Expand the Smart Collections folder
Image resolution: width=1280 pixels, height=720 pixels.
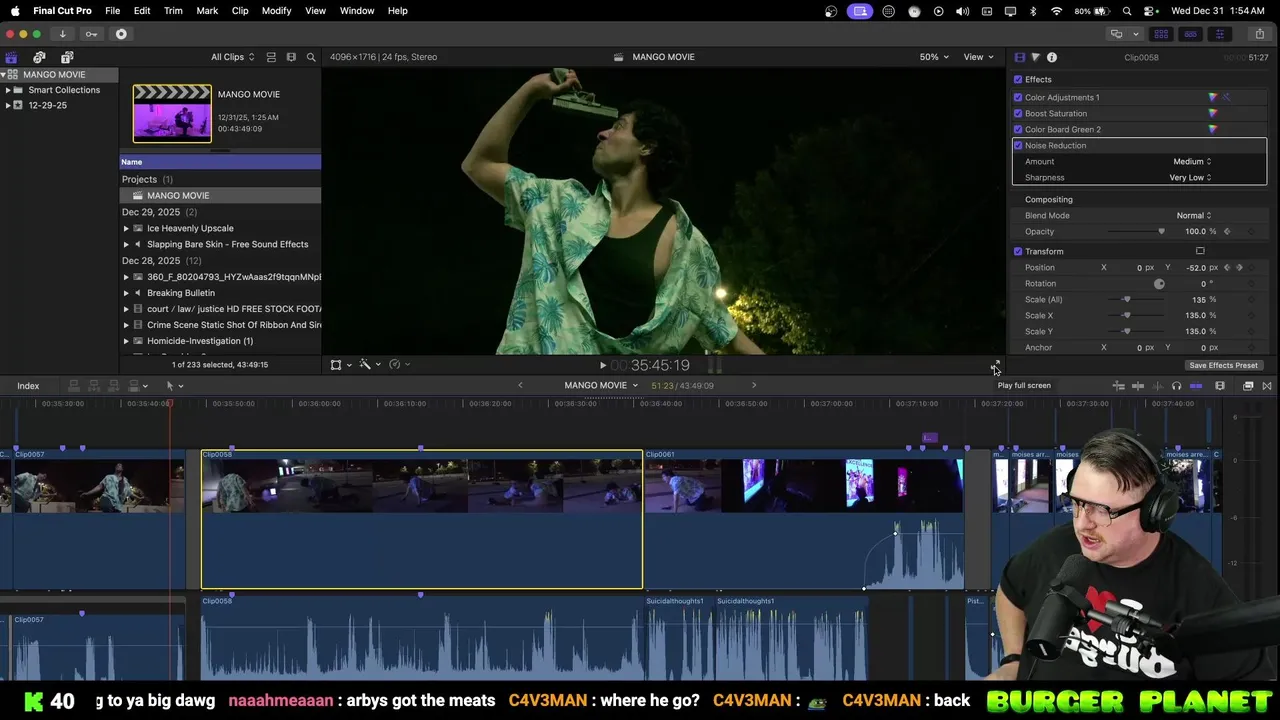tap(8, 90)
